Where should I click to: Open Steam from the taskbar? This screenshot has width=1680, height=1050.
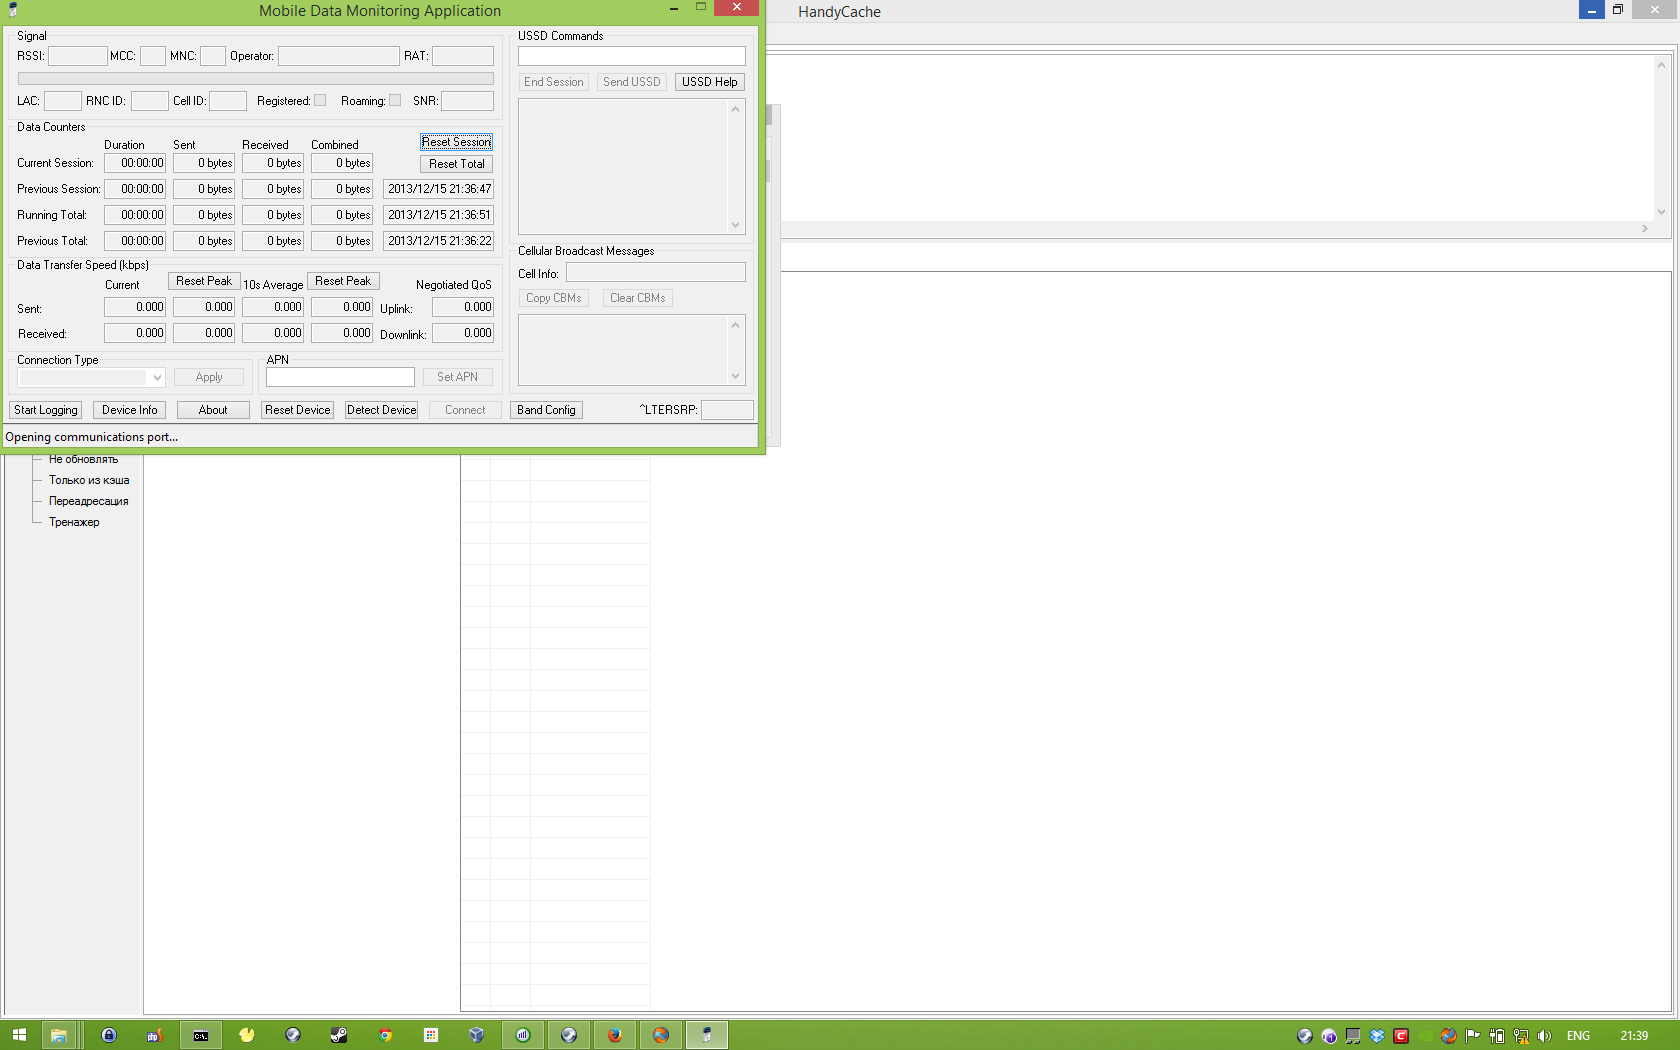pyautogui.click(x=339, y=1035)
